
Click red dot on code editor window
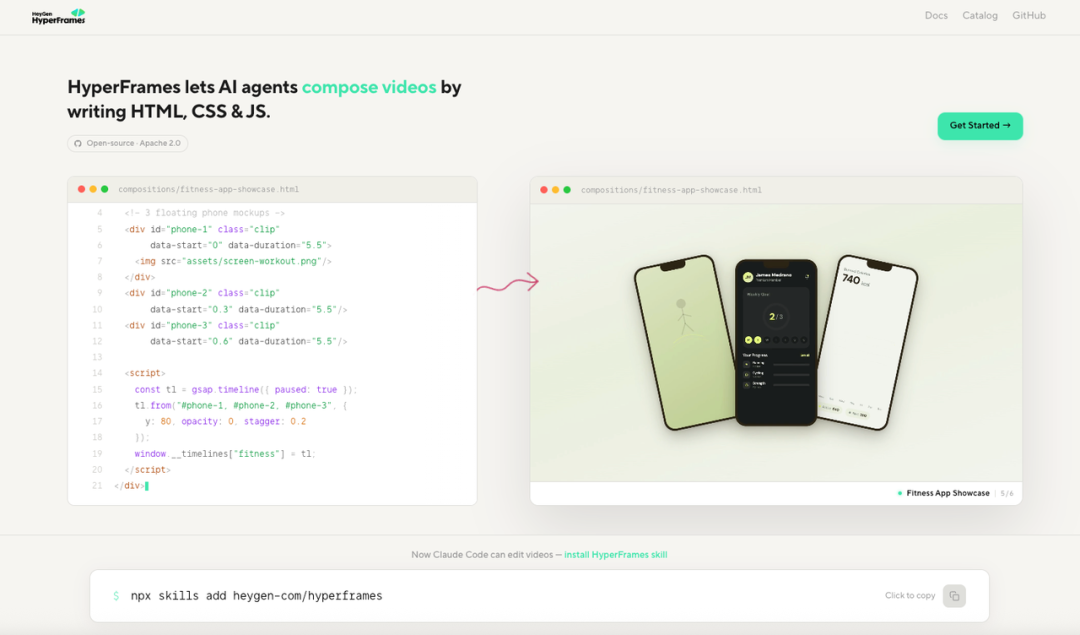(81, 189)
